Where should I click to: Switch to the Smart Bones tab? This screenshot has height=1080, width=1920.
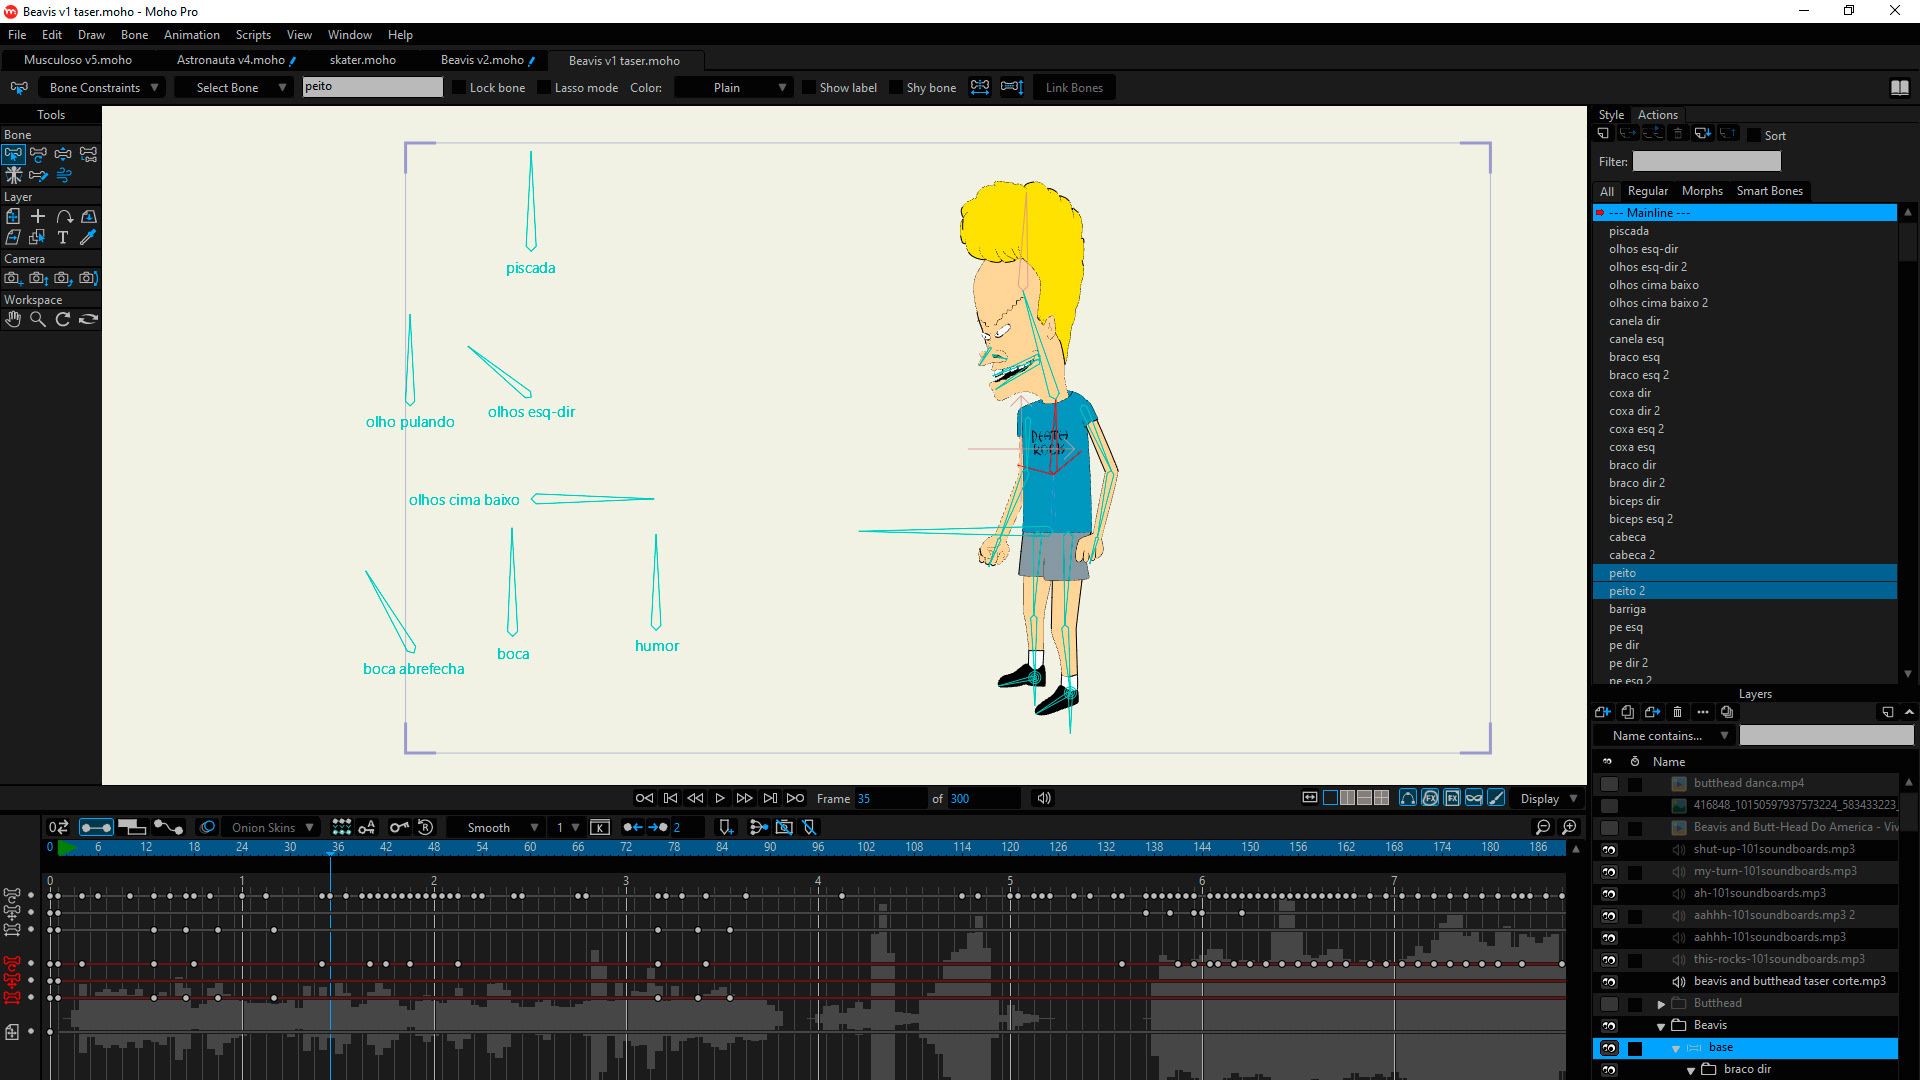pos(1769,191)
